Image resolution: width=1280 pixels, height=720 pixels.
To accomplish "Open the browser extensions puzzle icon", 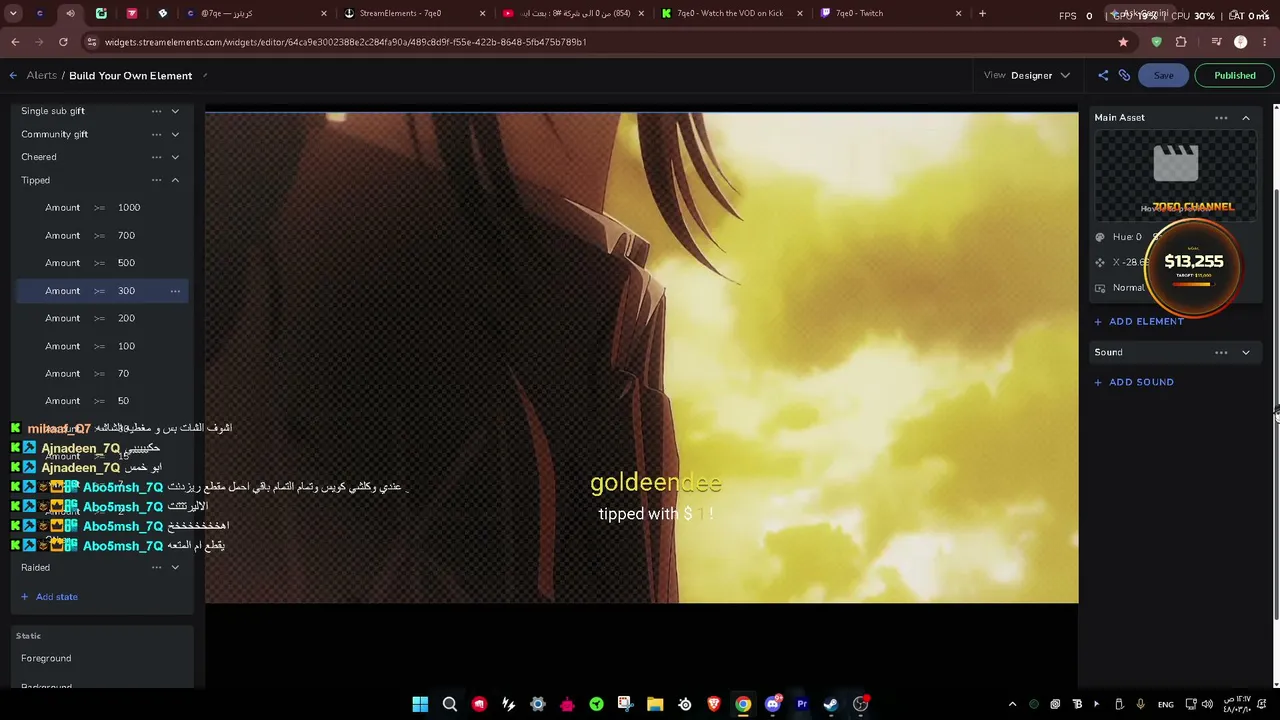I will 1181,42.
